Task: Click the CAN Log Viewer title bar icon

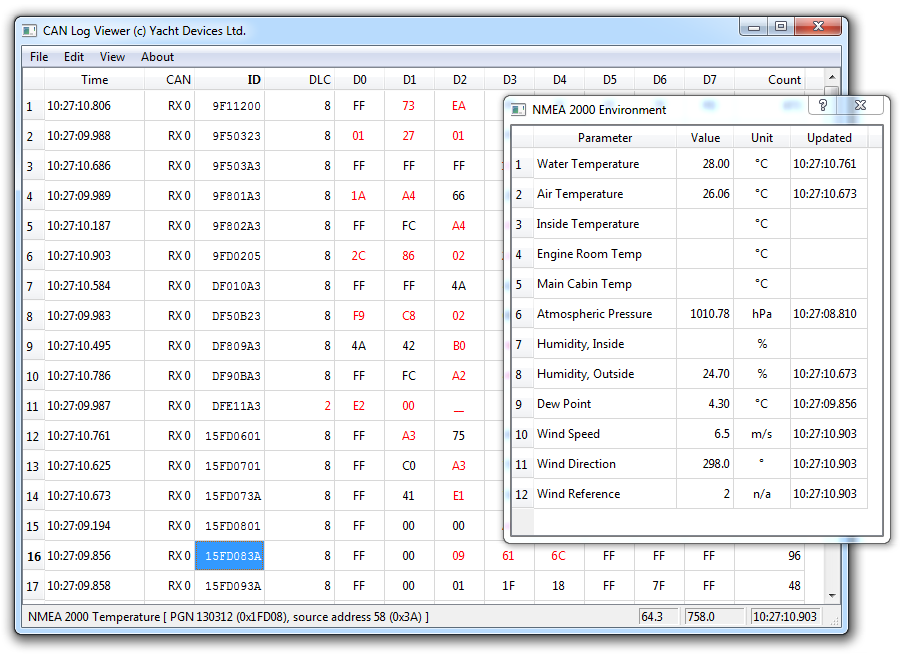Action: click(29, 30)
